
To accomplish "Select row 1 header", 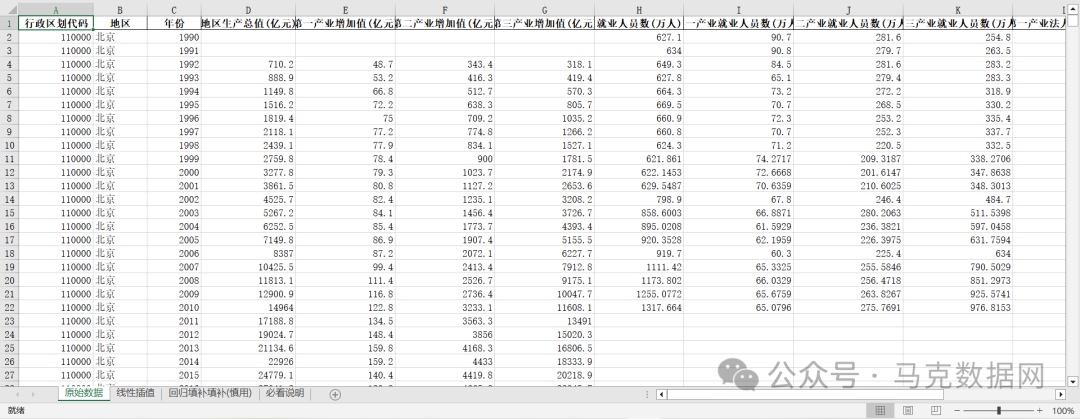I will [x=9, y=23].
